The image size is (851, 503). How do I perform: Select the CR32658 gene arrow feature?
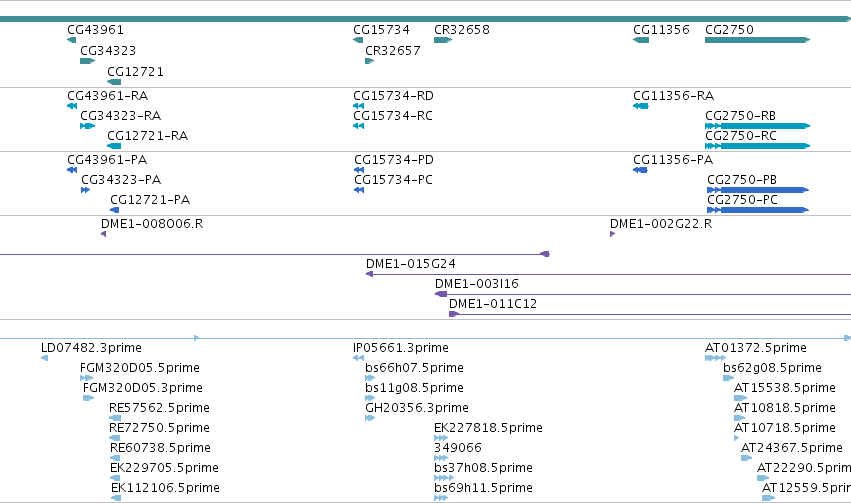pyautogui.click(x=443, y=40)
